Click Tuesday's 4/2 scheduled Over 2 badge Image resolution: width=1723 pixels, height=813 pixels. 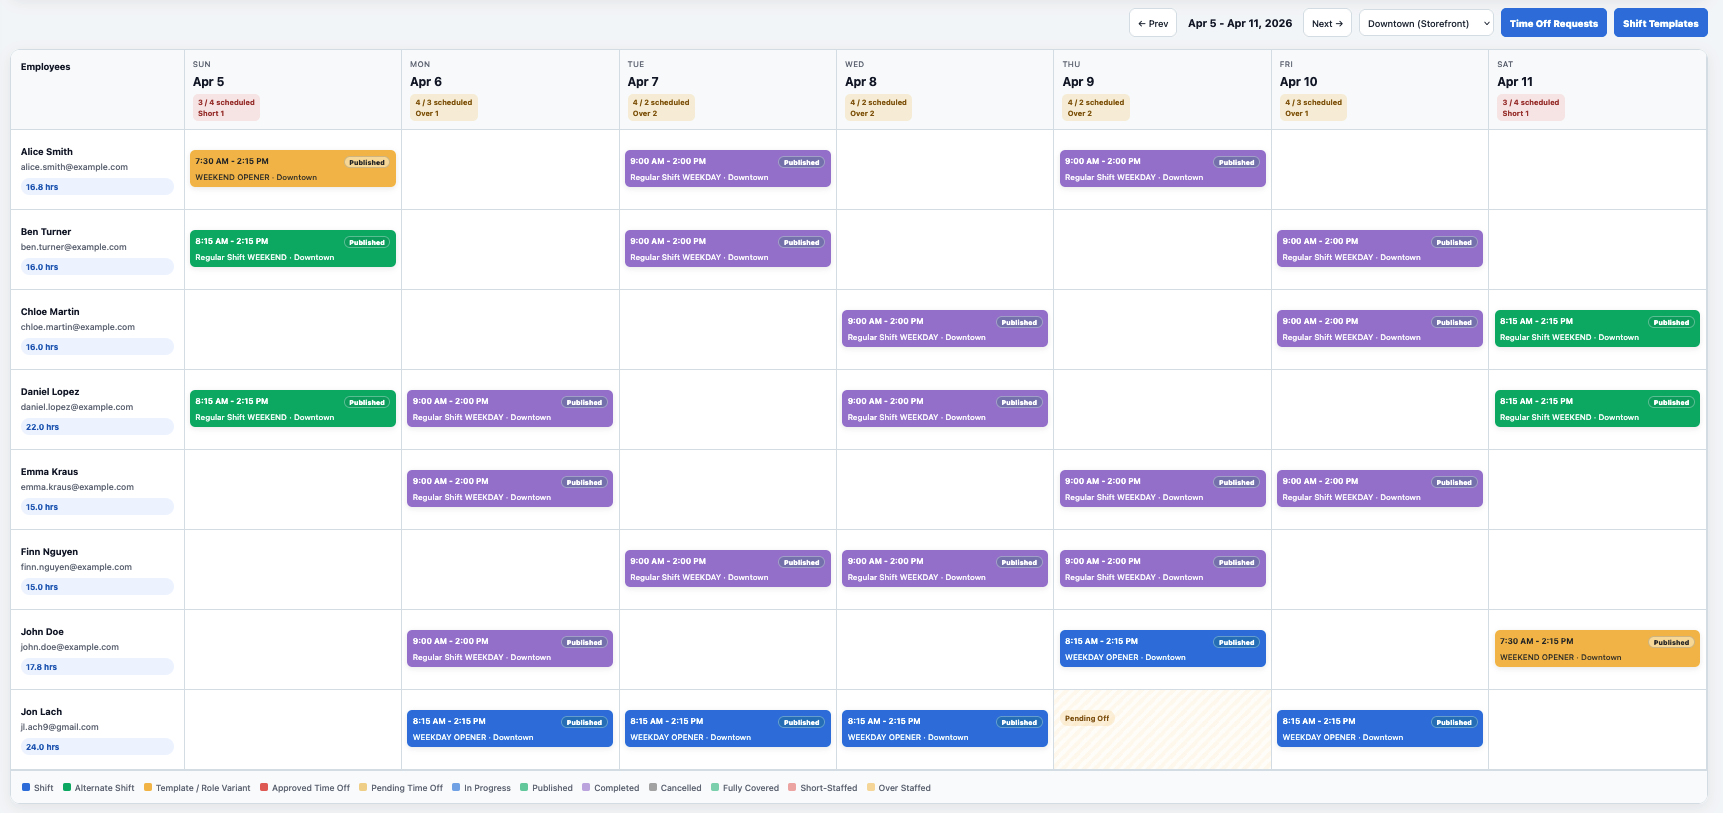pyautogui.click(x=661, y=108)
